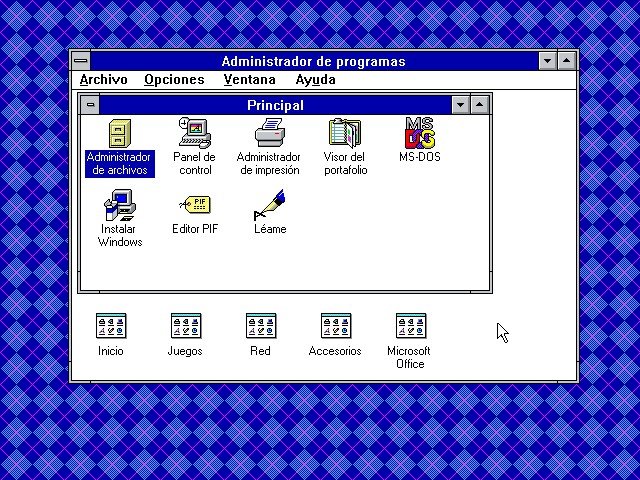Select the Visor del portafolio icon
This screenshot has width=640, height=480.
coord(345,133)
